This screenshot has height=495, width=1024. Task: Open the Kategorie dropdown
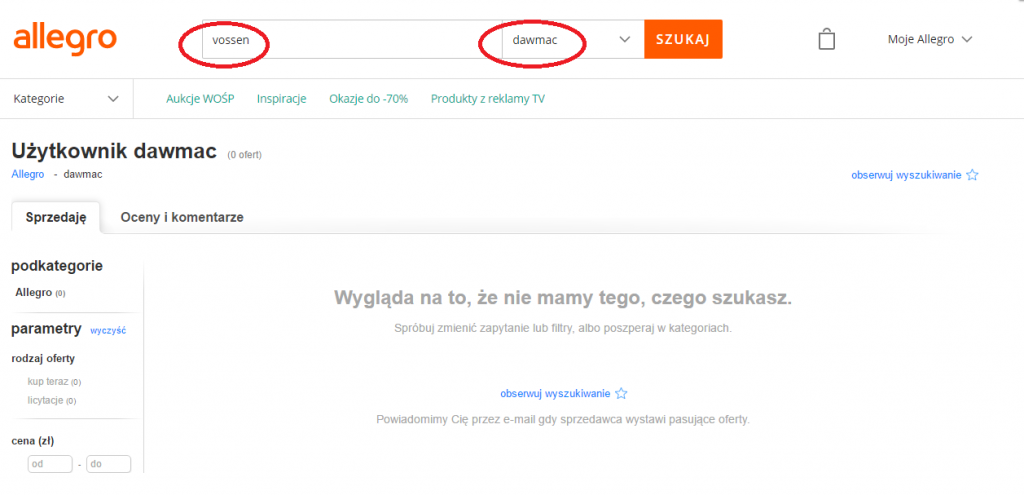click(66, 99)
